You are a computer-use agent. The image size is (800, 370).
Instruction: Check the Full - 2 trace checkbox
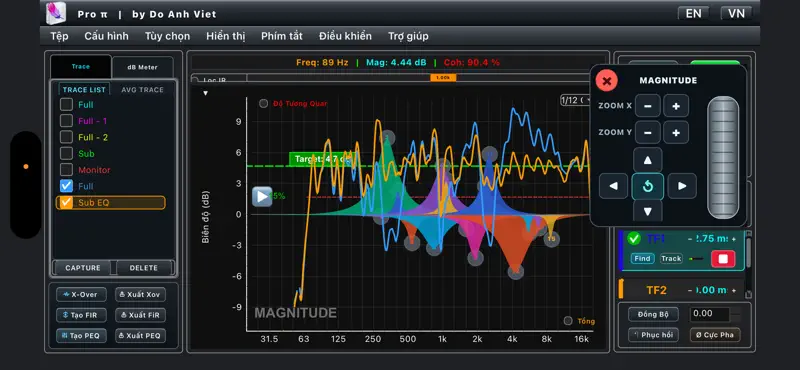pyautogui.click(x=66, y=137)
